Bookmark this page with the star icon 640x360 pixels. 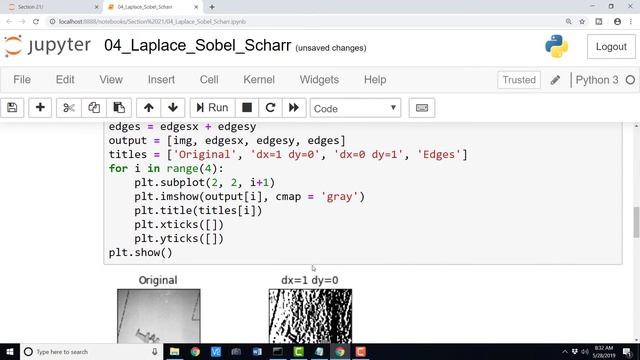[x=582, y=22]
